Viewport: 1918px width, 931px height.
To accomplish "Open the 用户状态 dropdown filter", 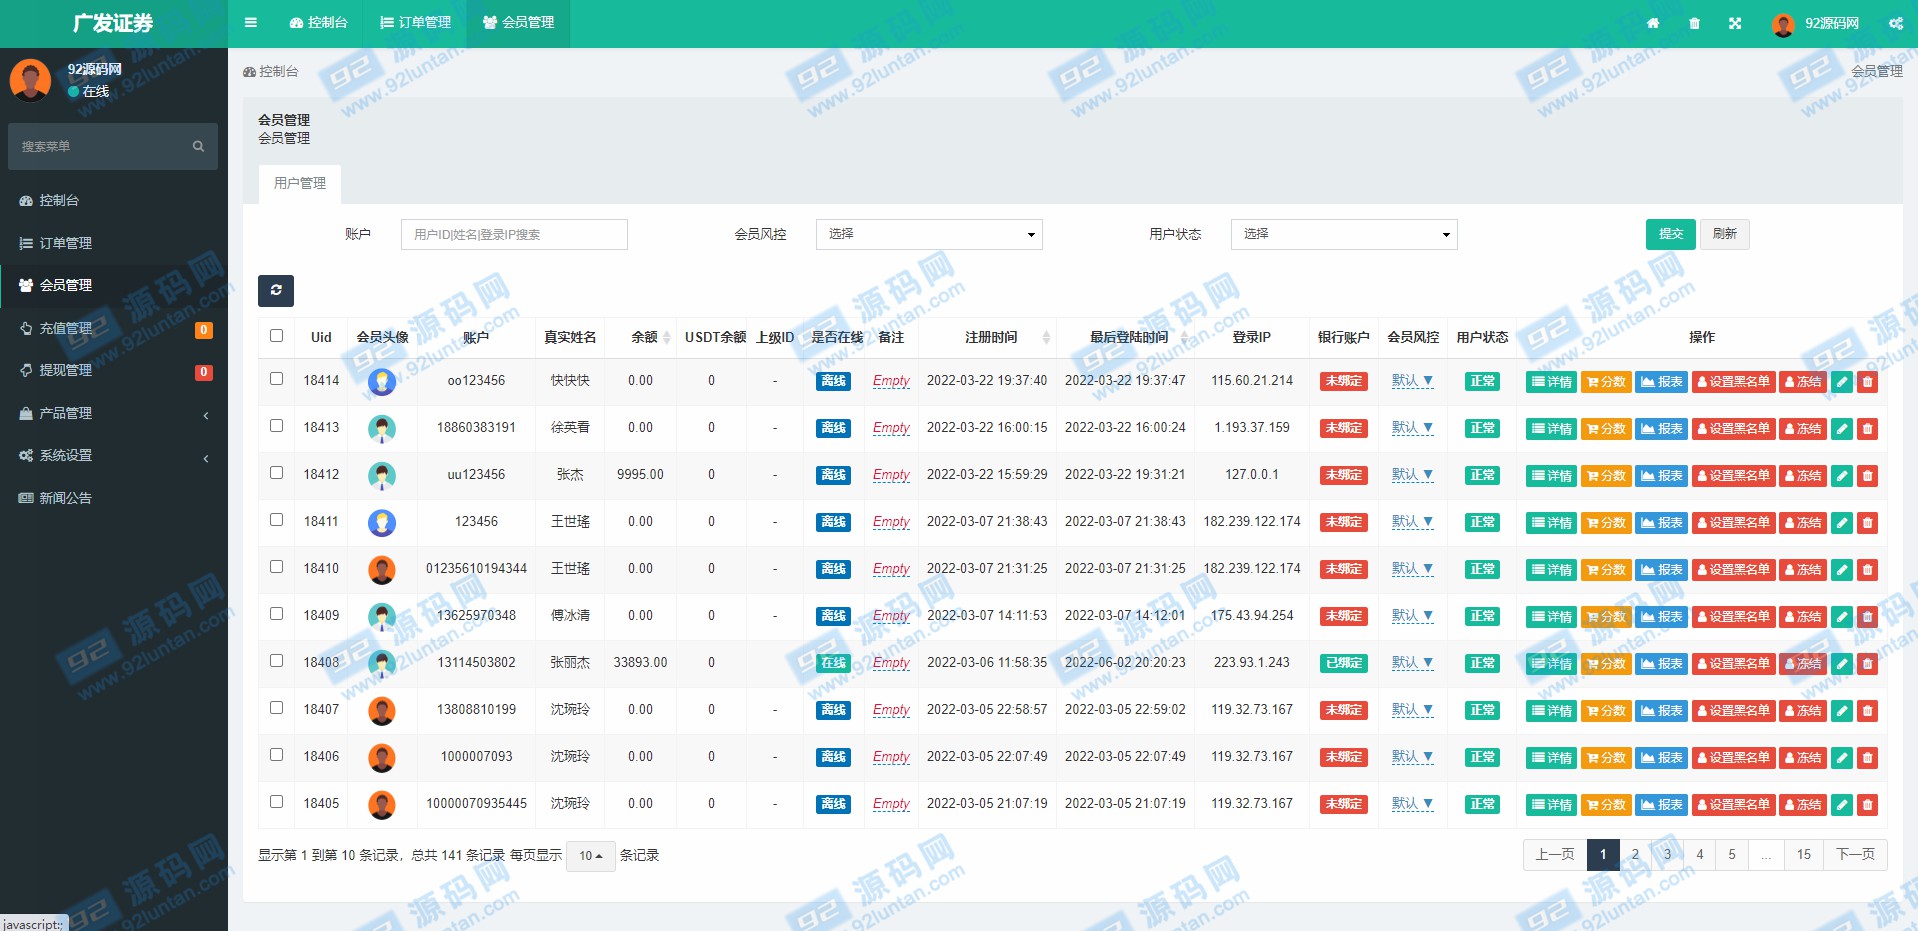I will tap(1343, 234).
